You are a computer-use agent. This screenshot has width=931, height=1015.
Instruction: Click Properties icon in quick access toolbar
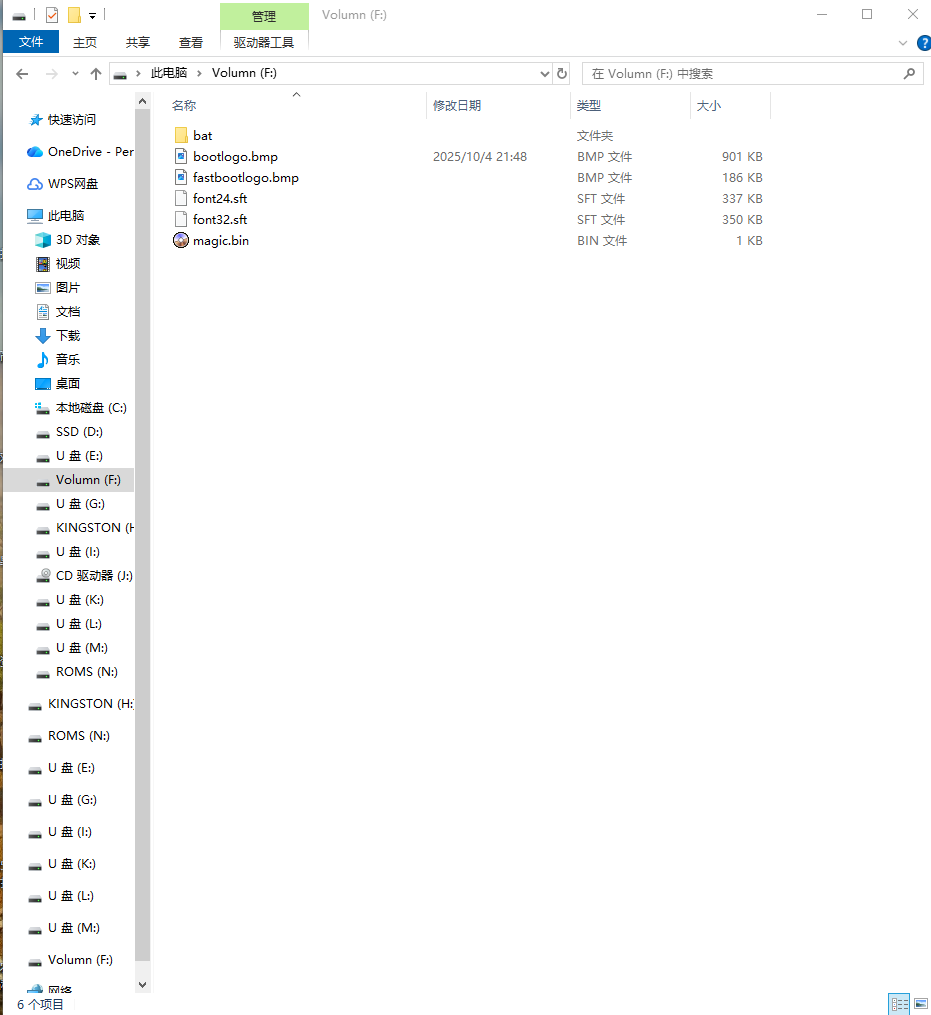pyautogui.click(x=52, y=15)
